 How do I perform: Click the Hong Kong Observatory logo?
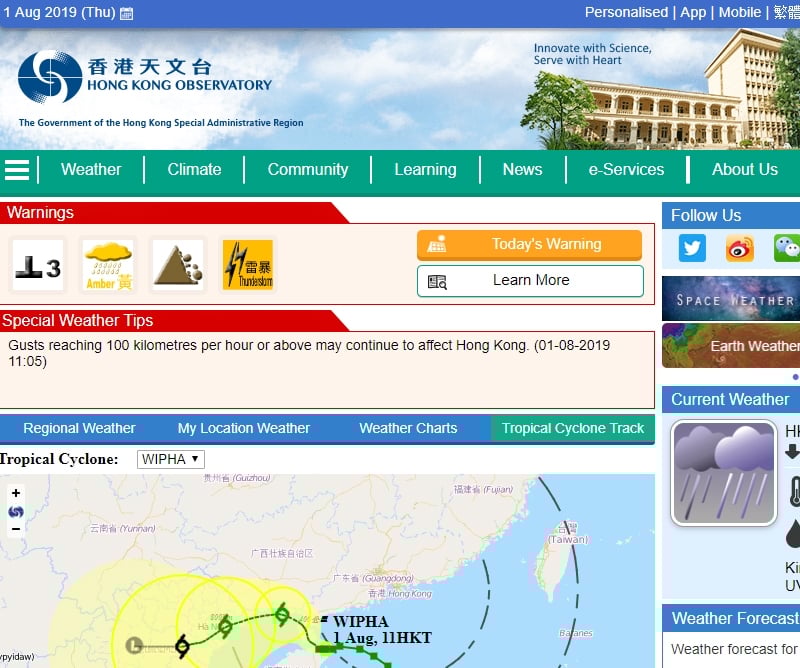coord(144,77)
